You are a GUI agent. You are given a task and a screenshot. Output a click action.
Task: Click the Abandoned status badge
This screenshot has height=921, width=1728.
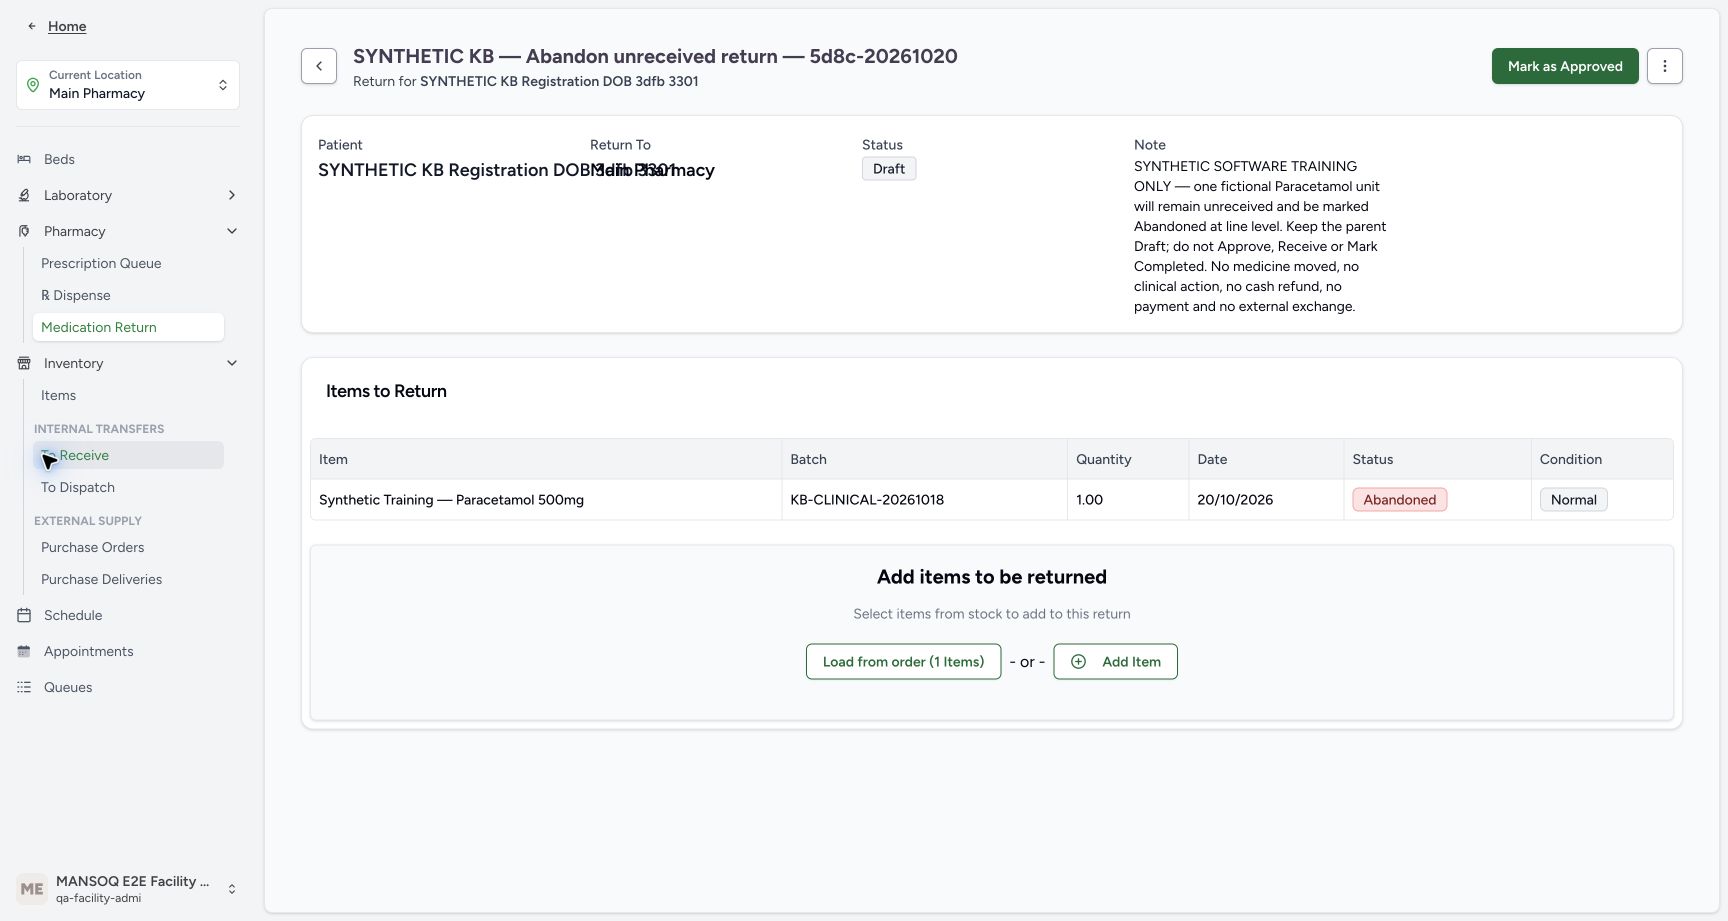click(x=1399, y=500)
